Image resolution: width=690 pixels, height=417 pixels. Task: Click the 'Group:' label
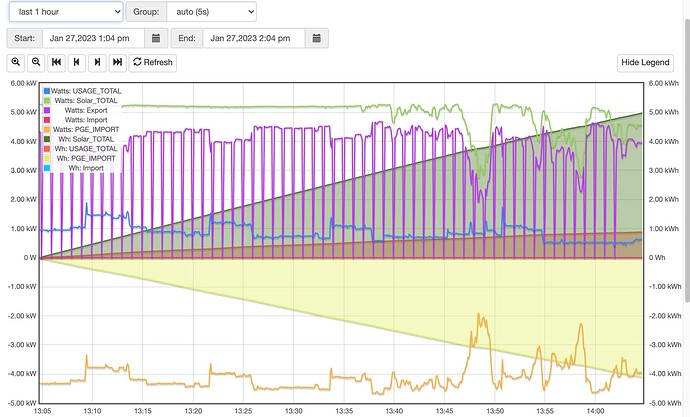click(146, 12)
